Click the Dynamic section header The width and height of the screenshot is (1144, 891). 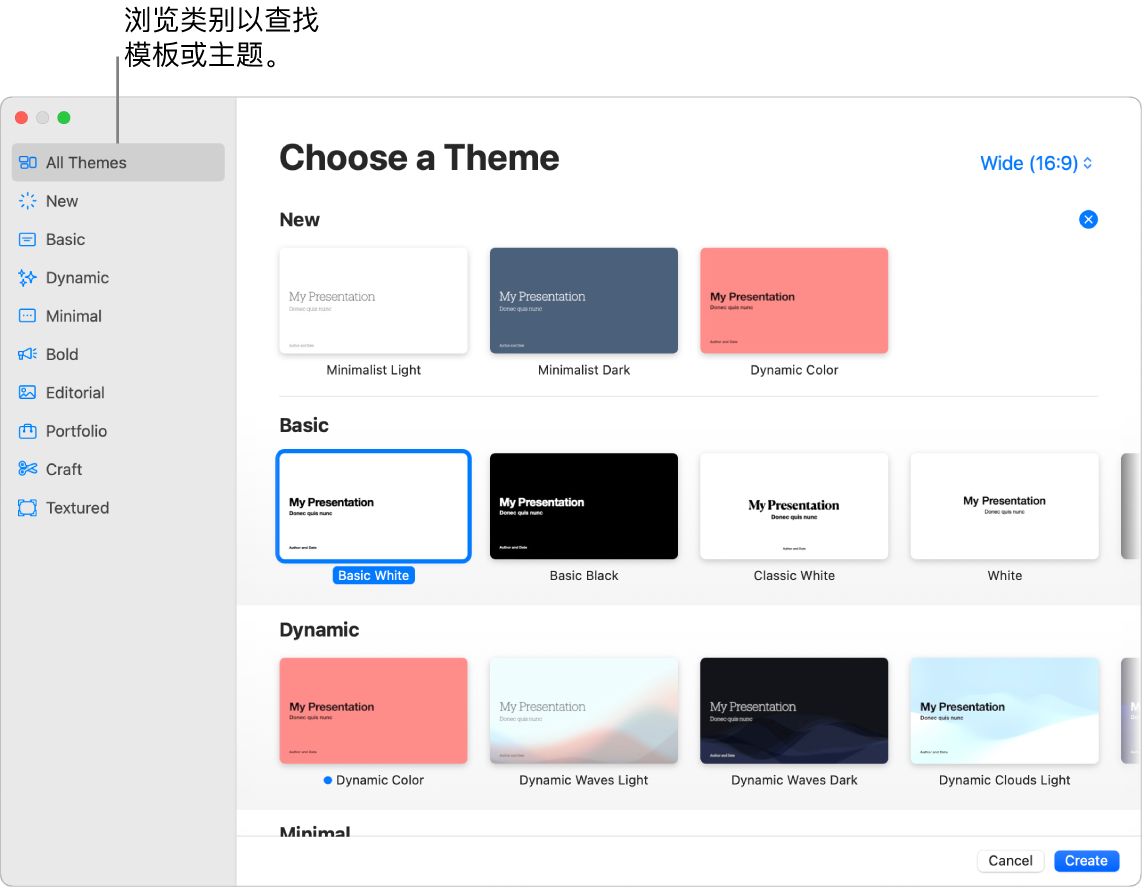[x=316, y=628]
